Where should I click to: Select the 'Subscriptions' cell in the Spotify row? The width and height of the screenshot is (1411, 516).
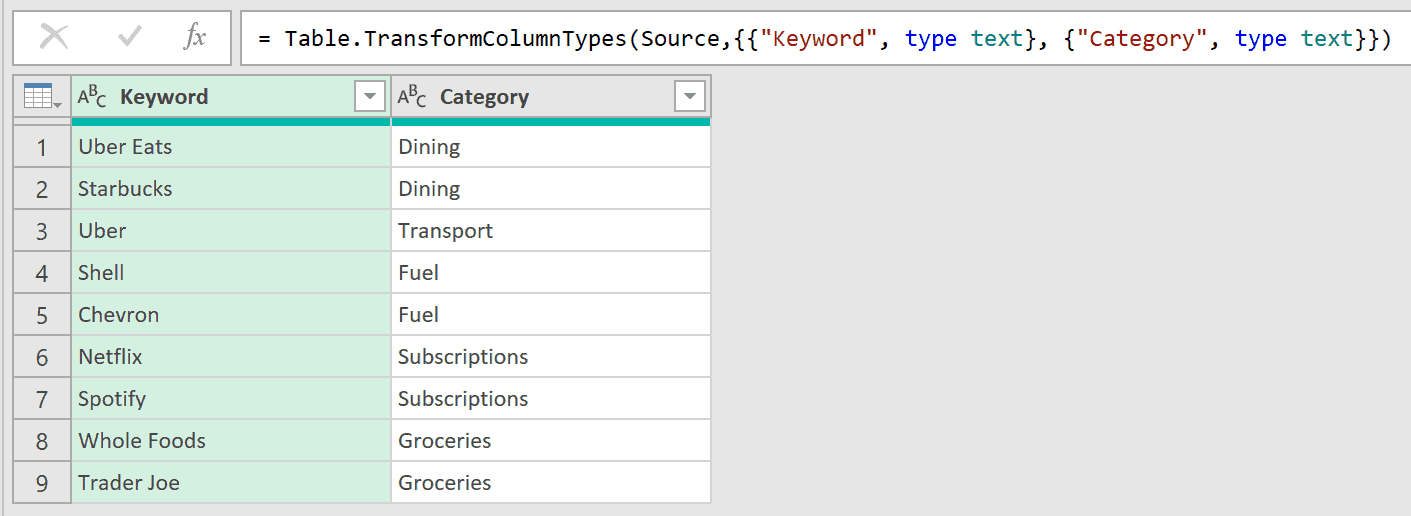(x=551, y=399)
